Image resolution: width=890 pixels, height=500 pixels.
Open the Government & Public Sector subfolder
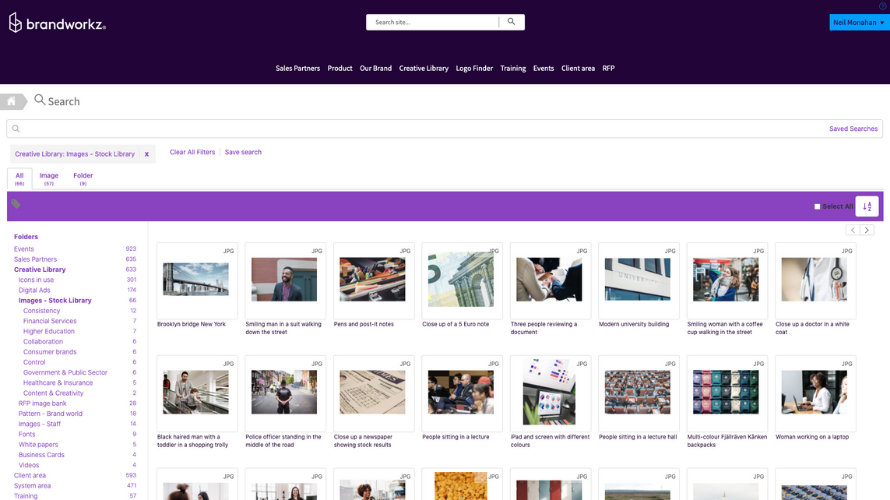point(65,372)
